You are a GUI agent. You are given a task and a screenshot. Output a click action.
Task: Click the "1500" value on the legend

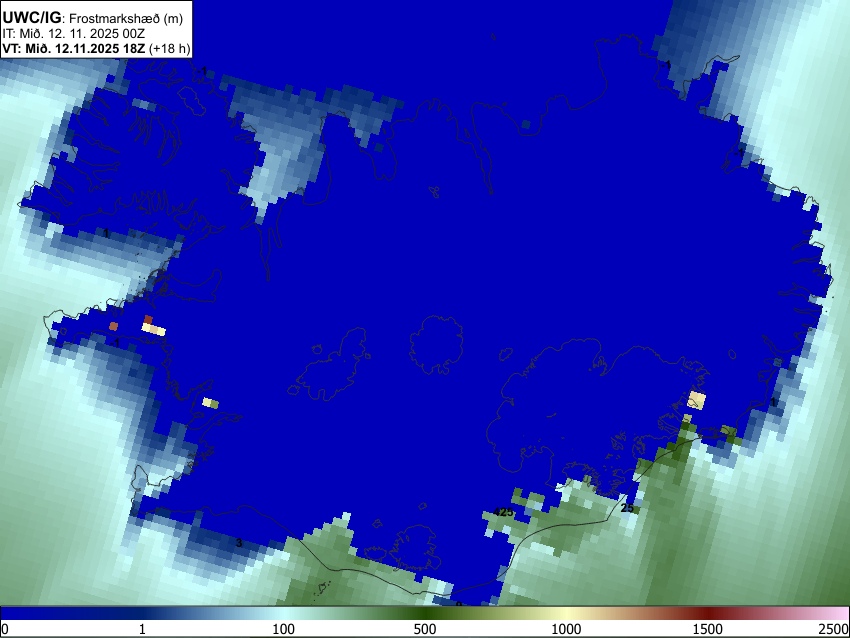708,629
